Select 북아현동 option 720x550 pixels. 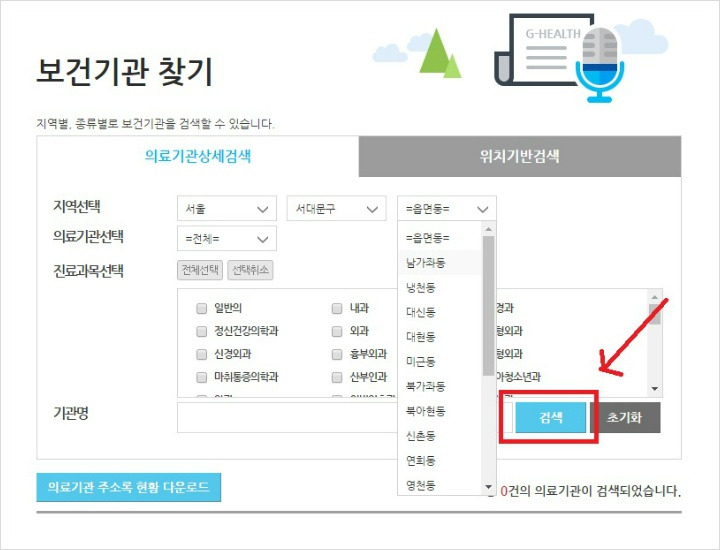(440, 410)
